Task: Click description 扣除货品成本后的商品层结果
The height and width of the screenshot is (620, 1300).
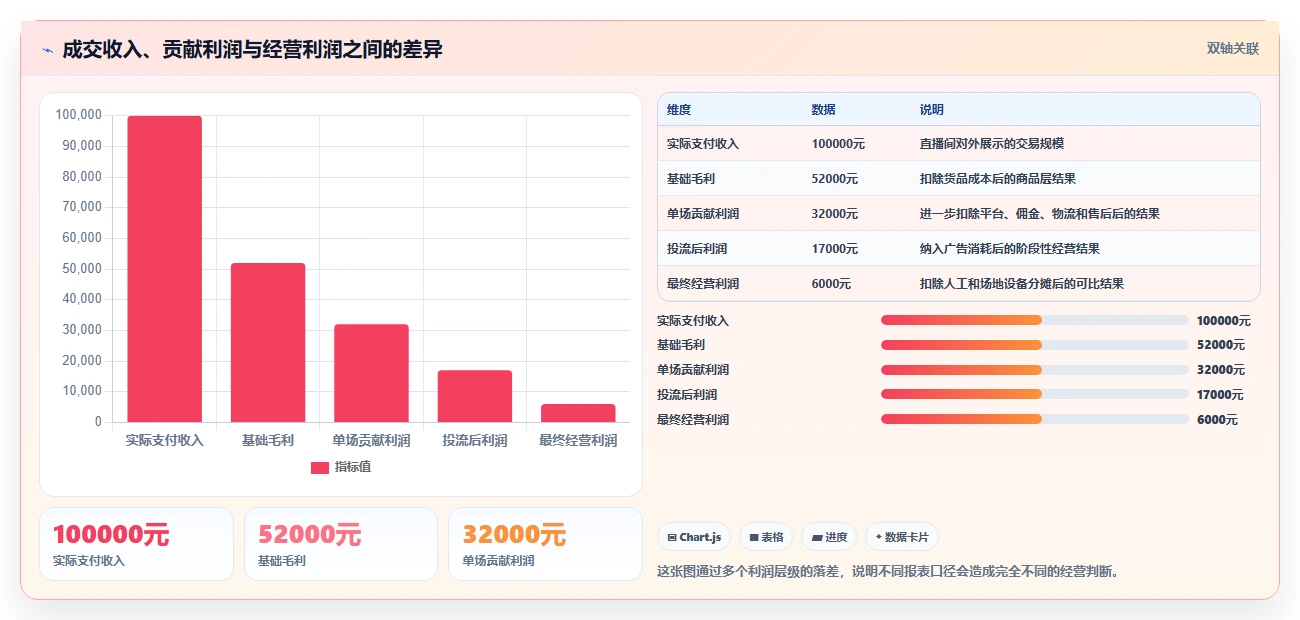Action: 998,179
